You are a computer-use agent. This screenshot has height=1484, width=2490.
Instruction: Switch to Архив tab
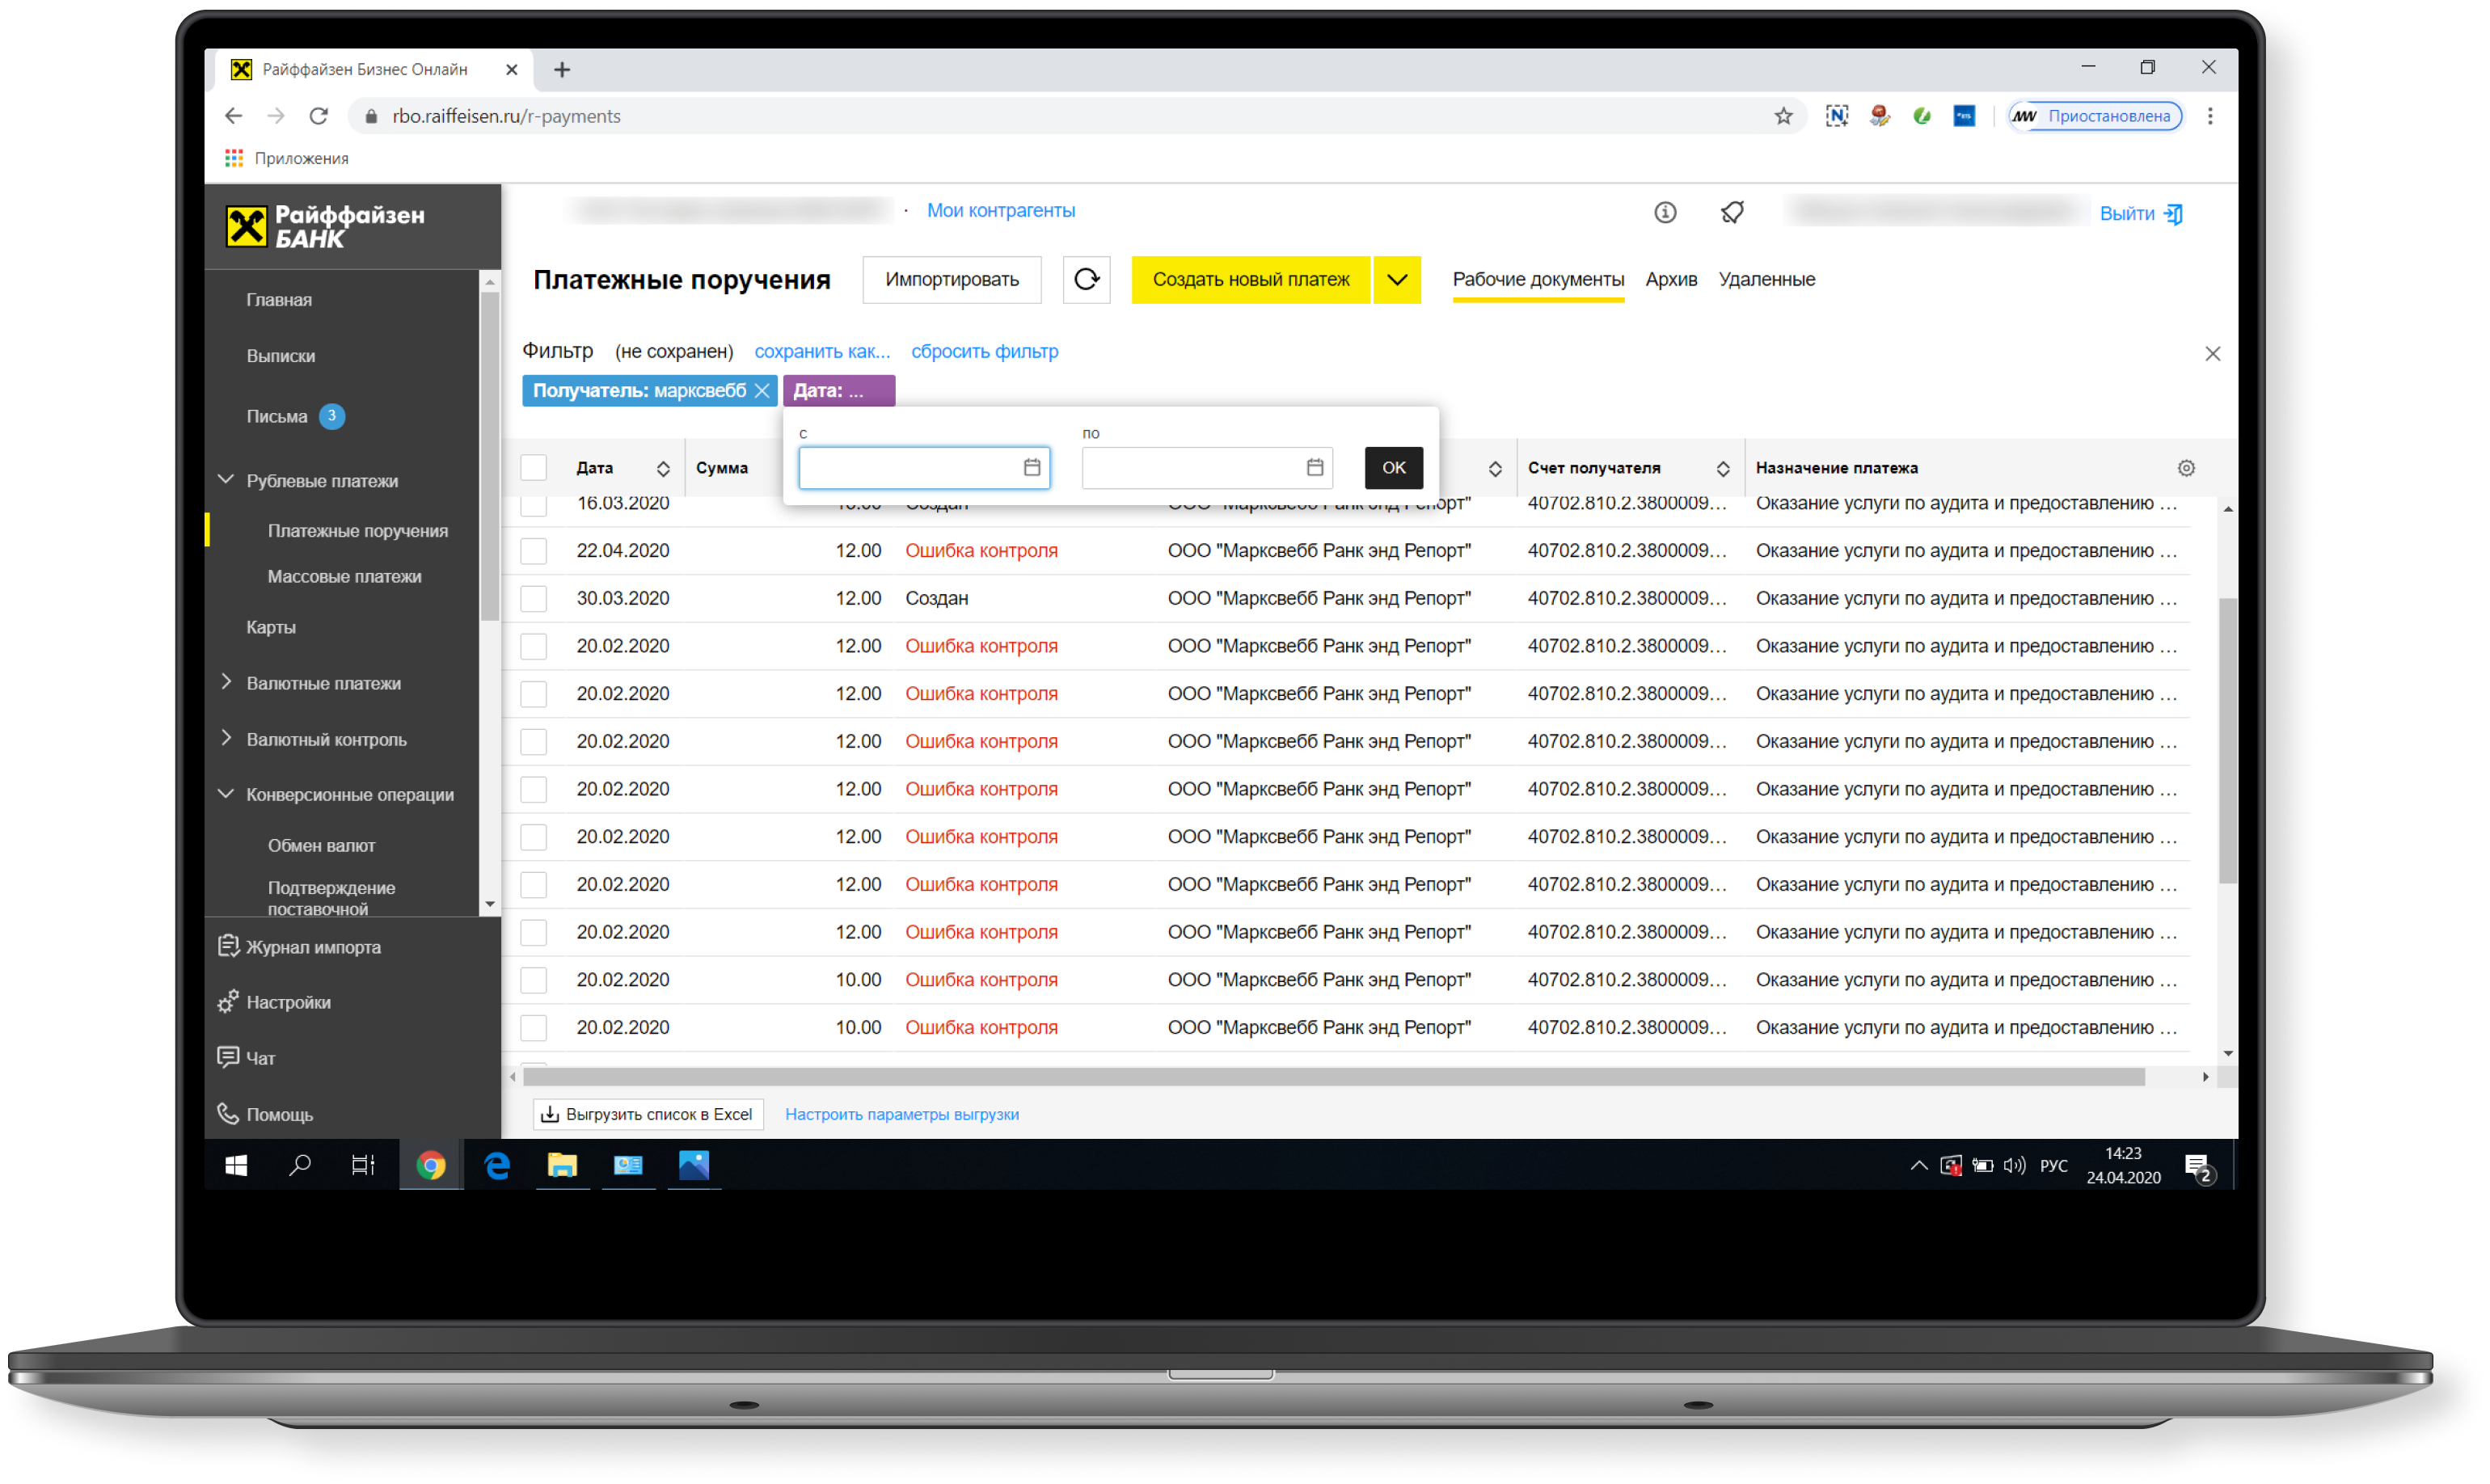pos(1671,279)
